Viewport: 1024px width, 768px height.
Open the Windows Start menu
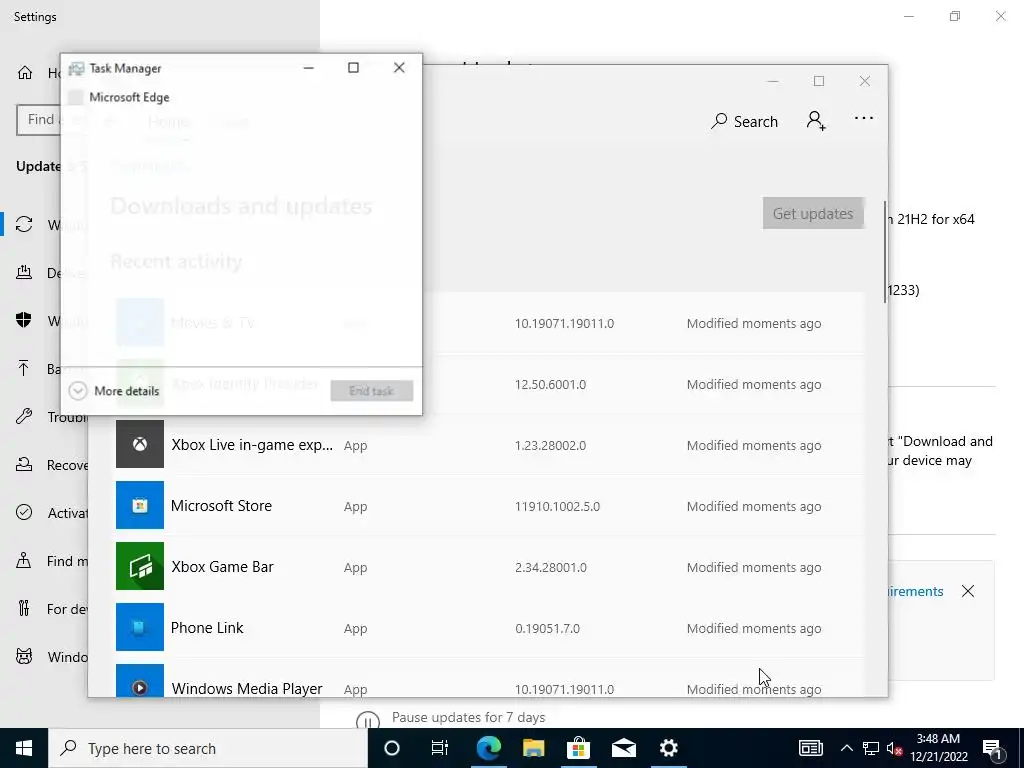click(x=24, y=748)
